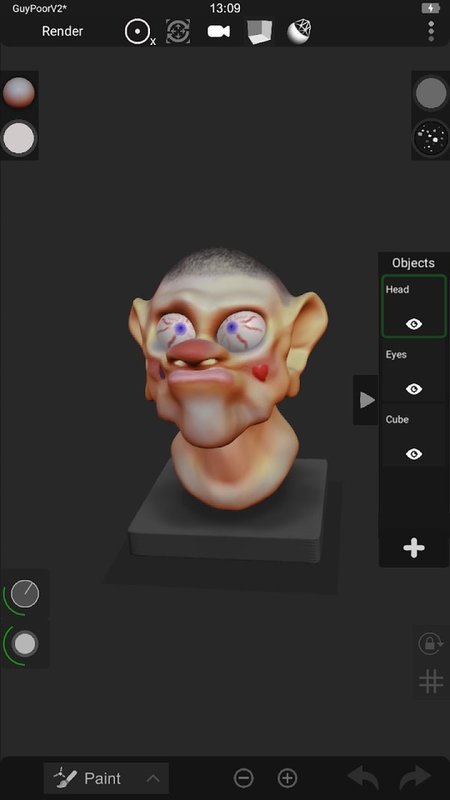Open the mesh sphere wireframe icon

coord(299,31)
